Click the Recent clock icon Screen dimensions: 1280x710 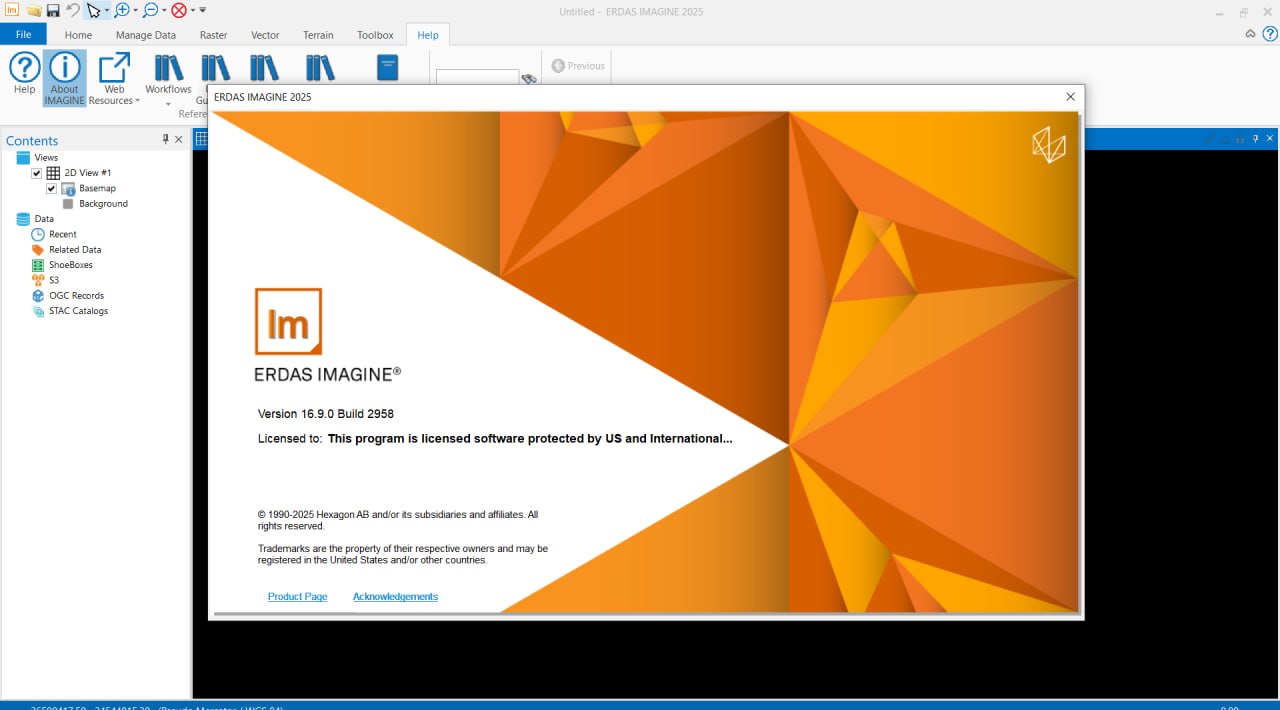(38, 234)
